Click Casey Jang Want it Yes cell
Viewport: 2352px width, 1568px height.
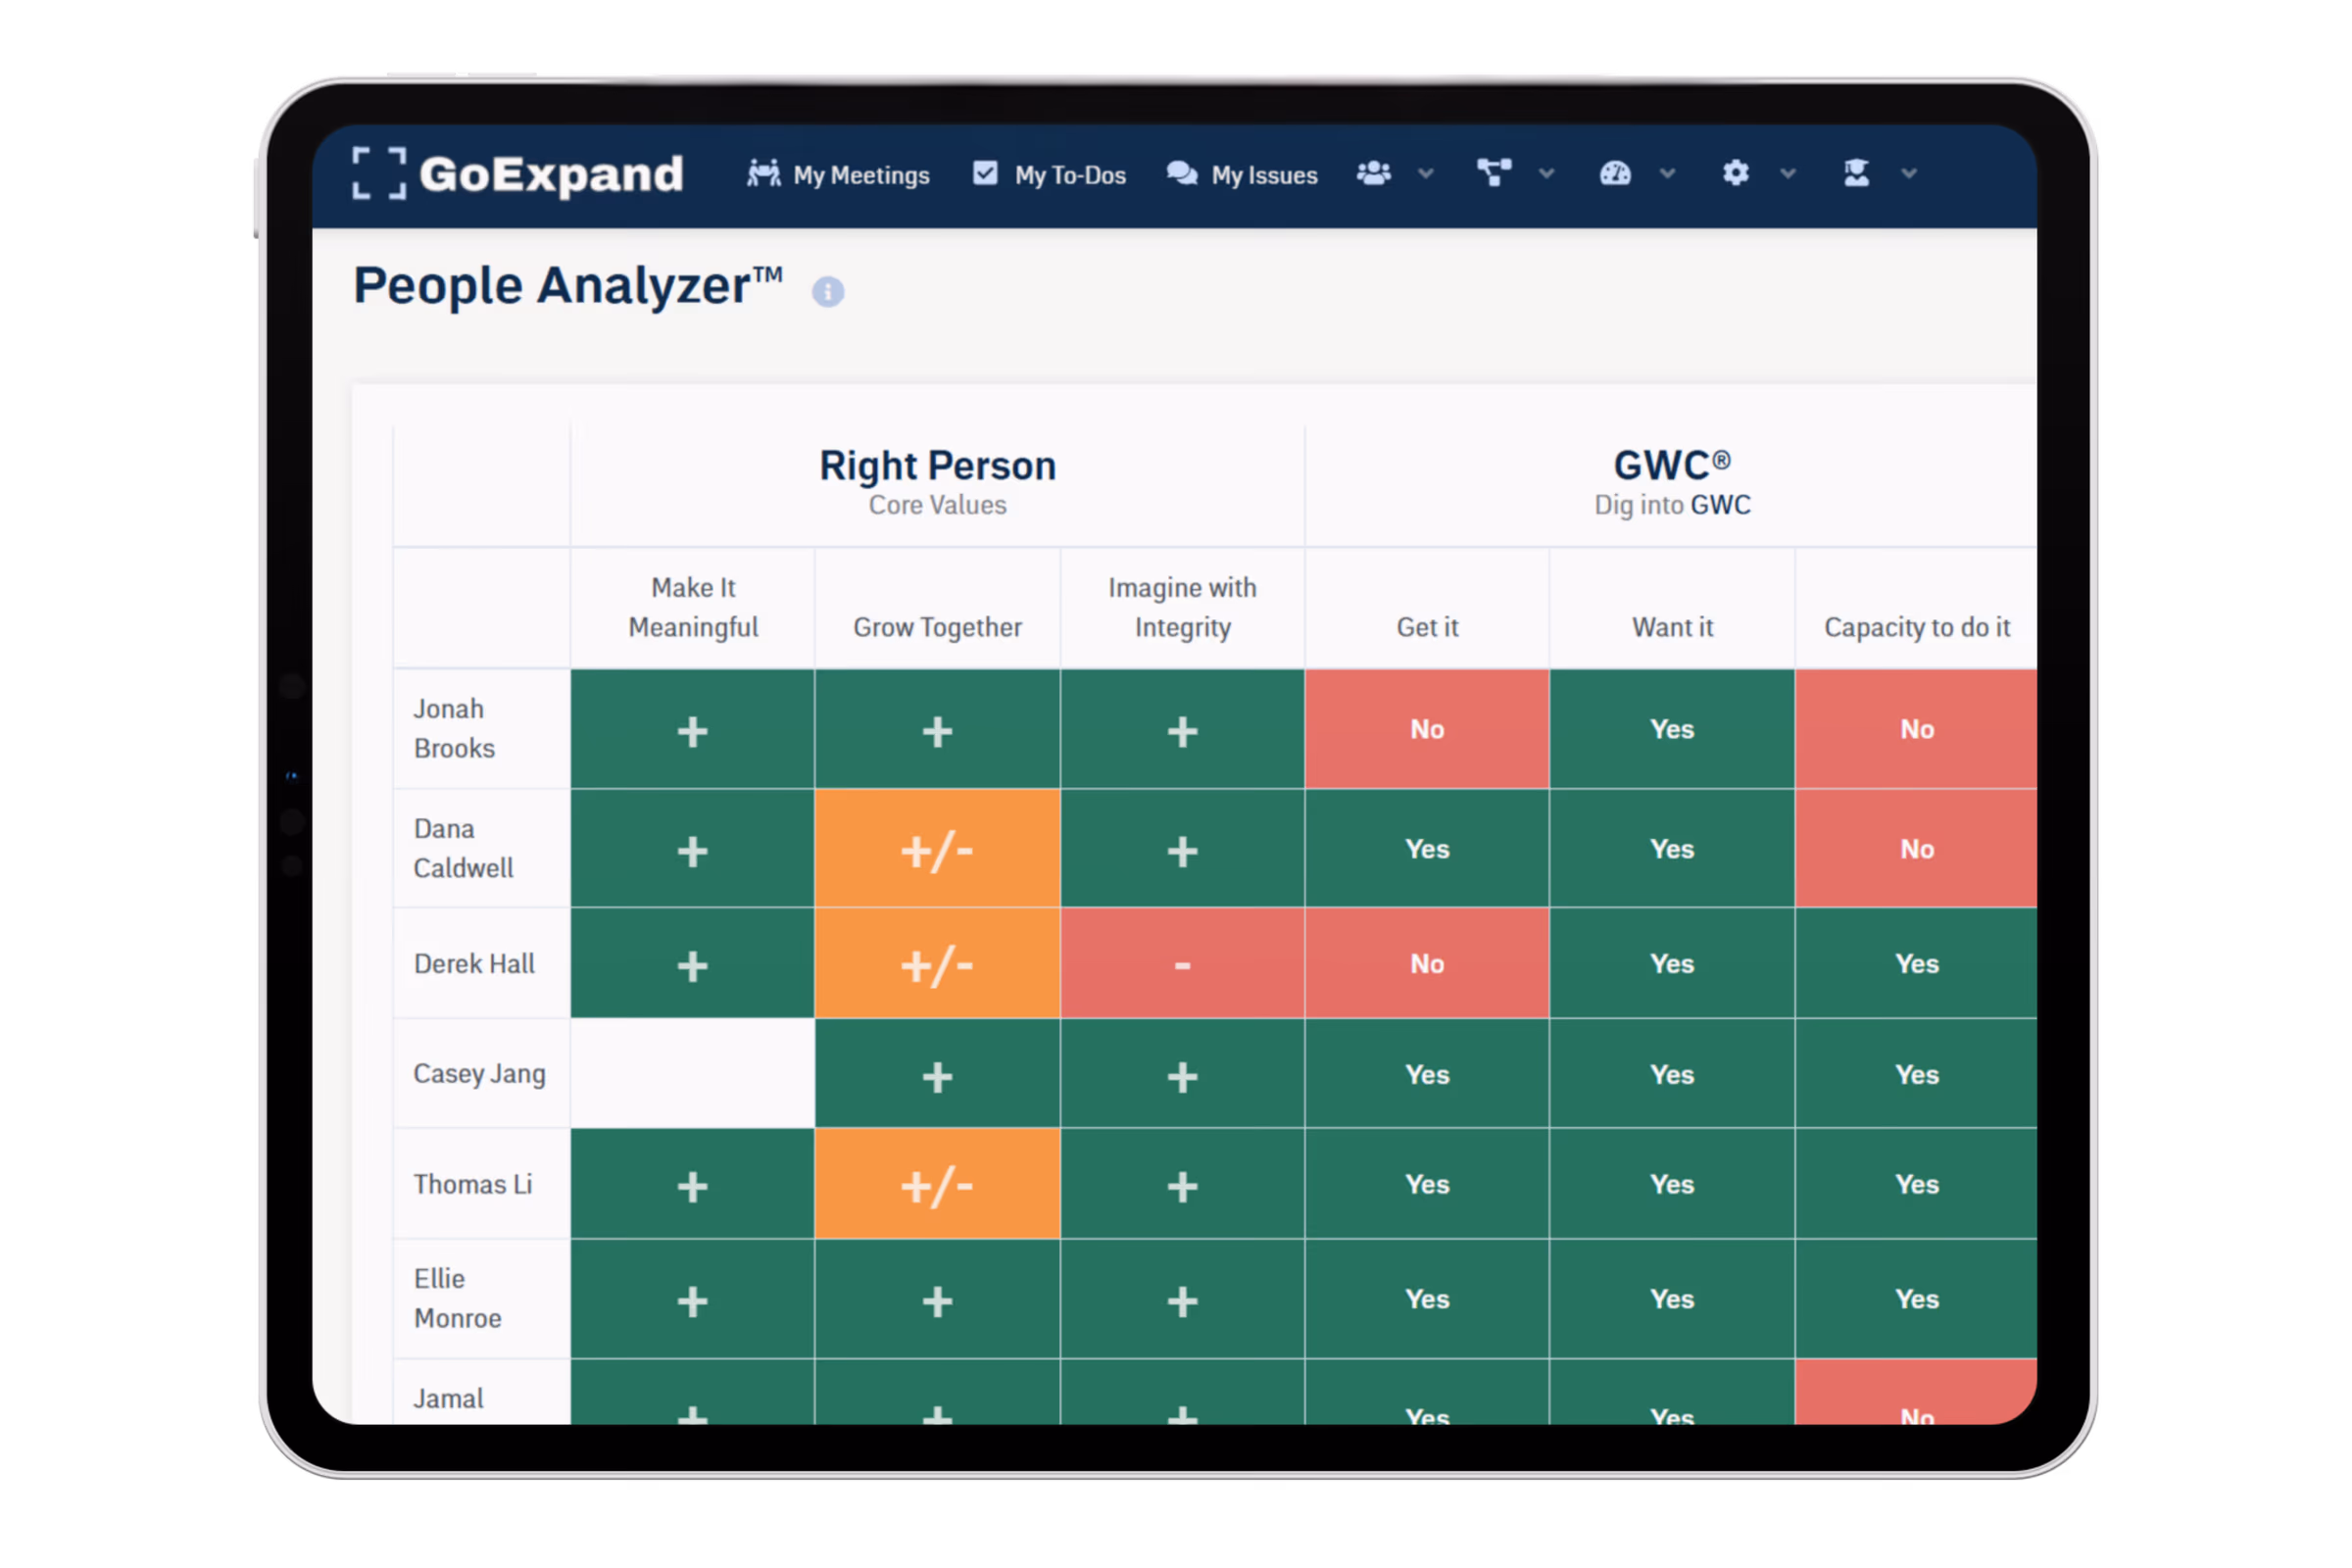(x=1672, y=1074)
